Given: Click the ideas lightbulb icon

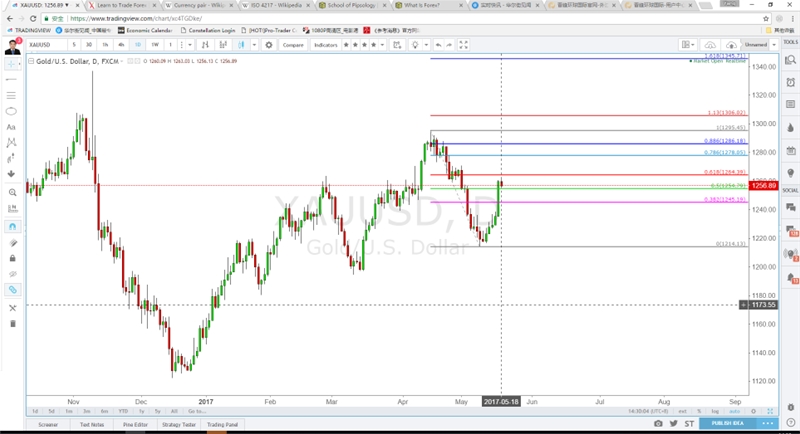Looking at the screenshot, I should pos(415,45).
